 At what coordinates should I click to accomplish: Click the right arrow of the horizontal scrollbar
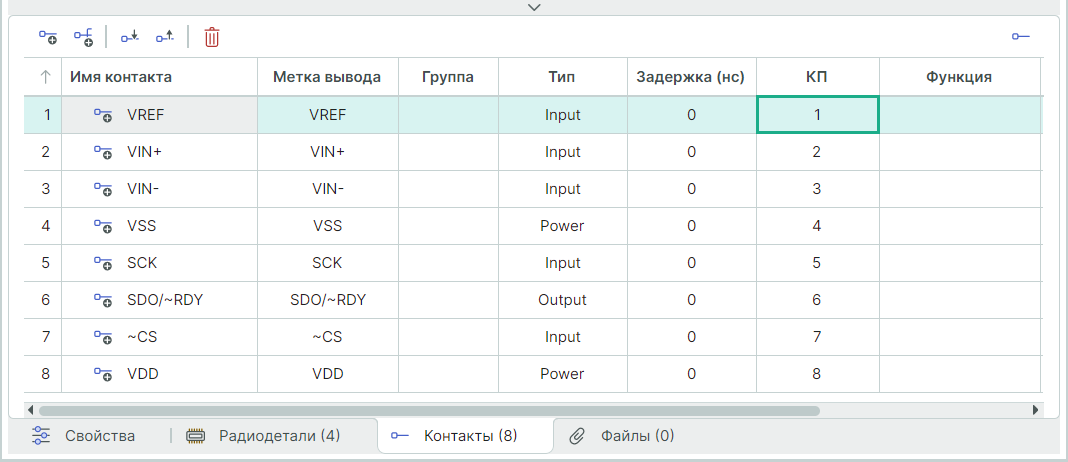point(1035,410)
